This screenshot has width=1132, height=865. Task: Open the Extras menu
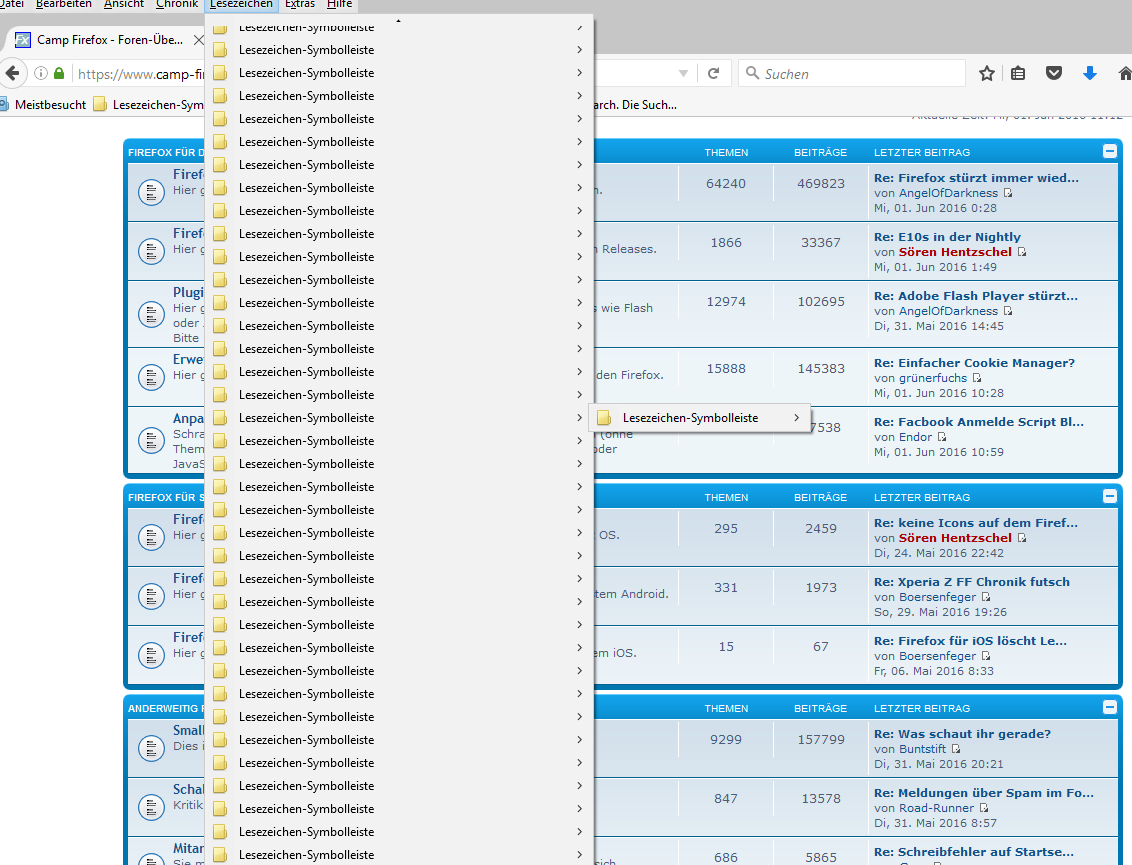[300, 4]
